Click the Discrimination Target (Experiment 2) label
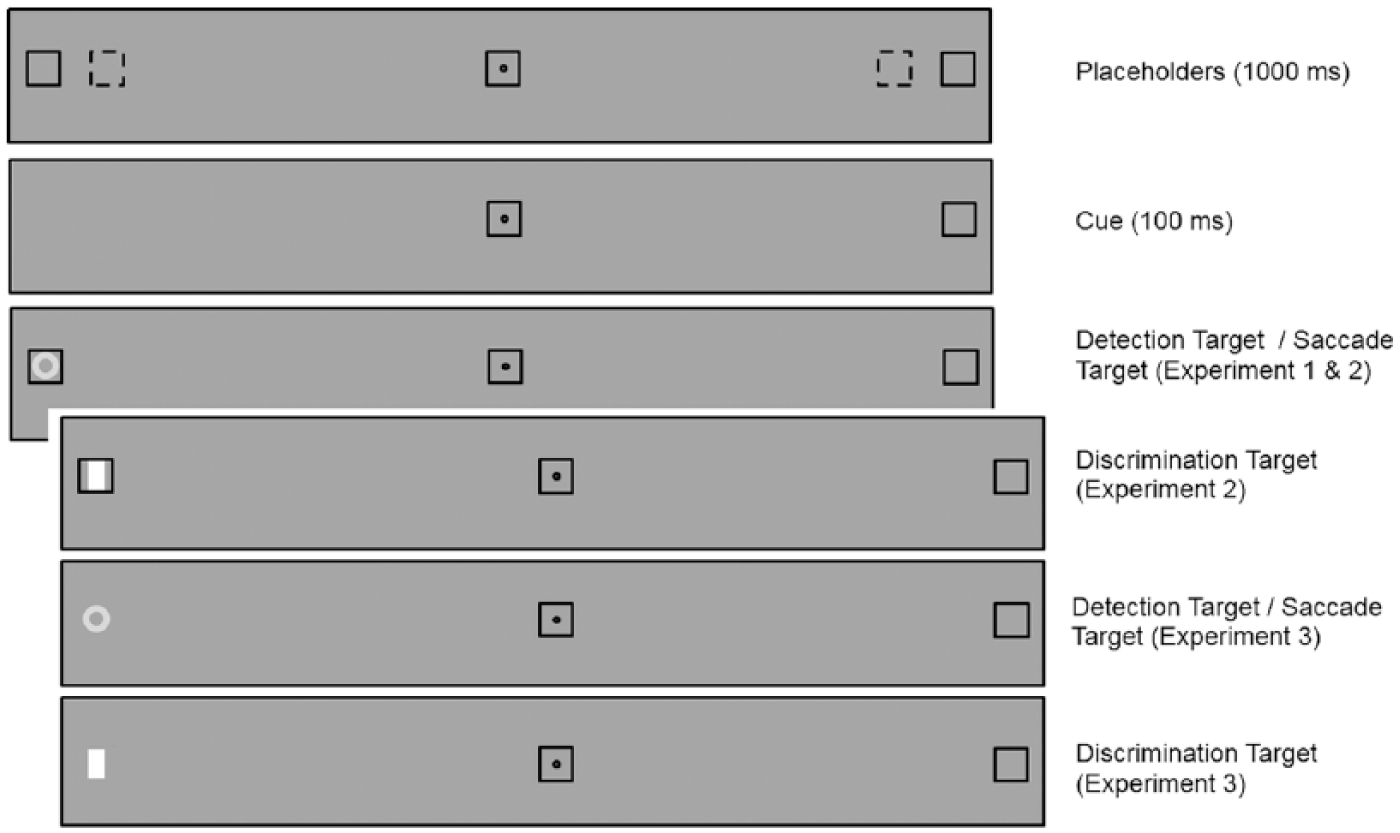The image size is (1400, 833). 1196,475
